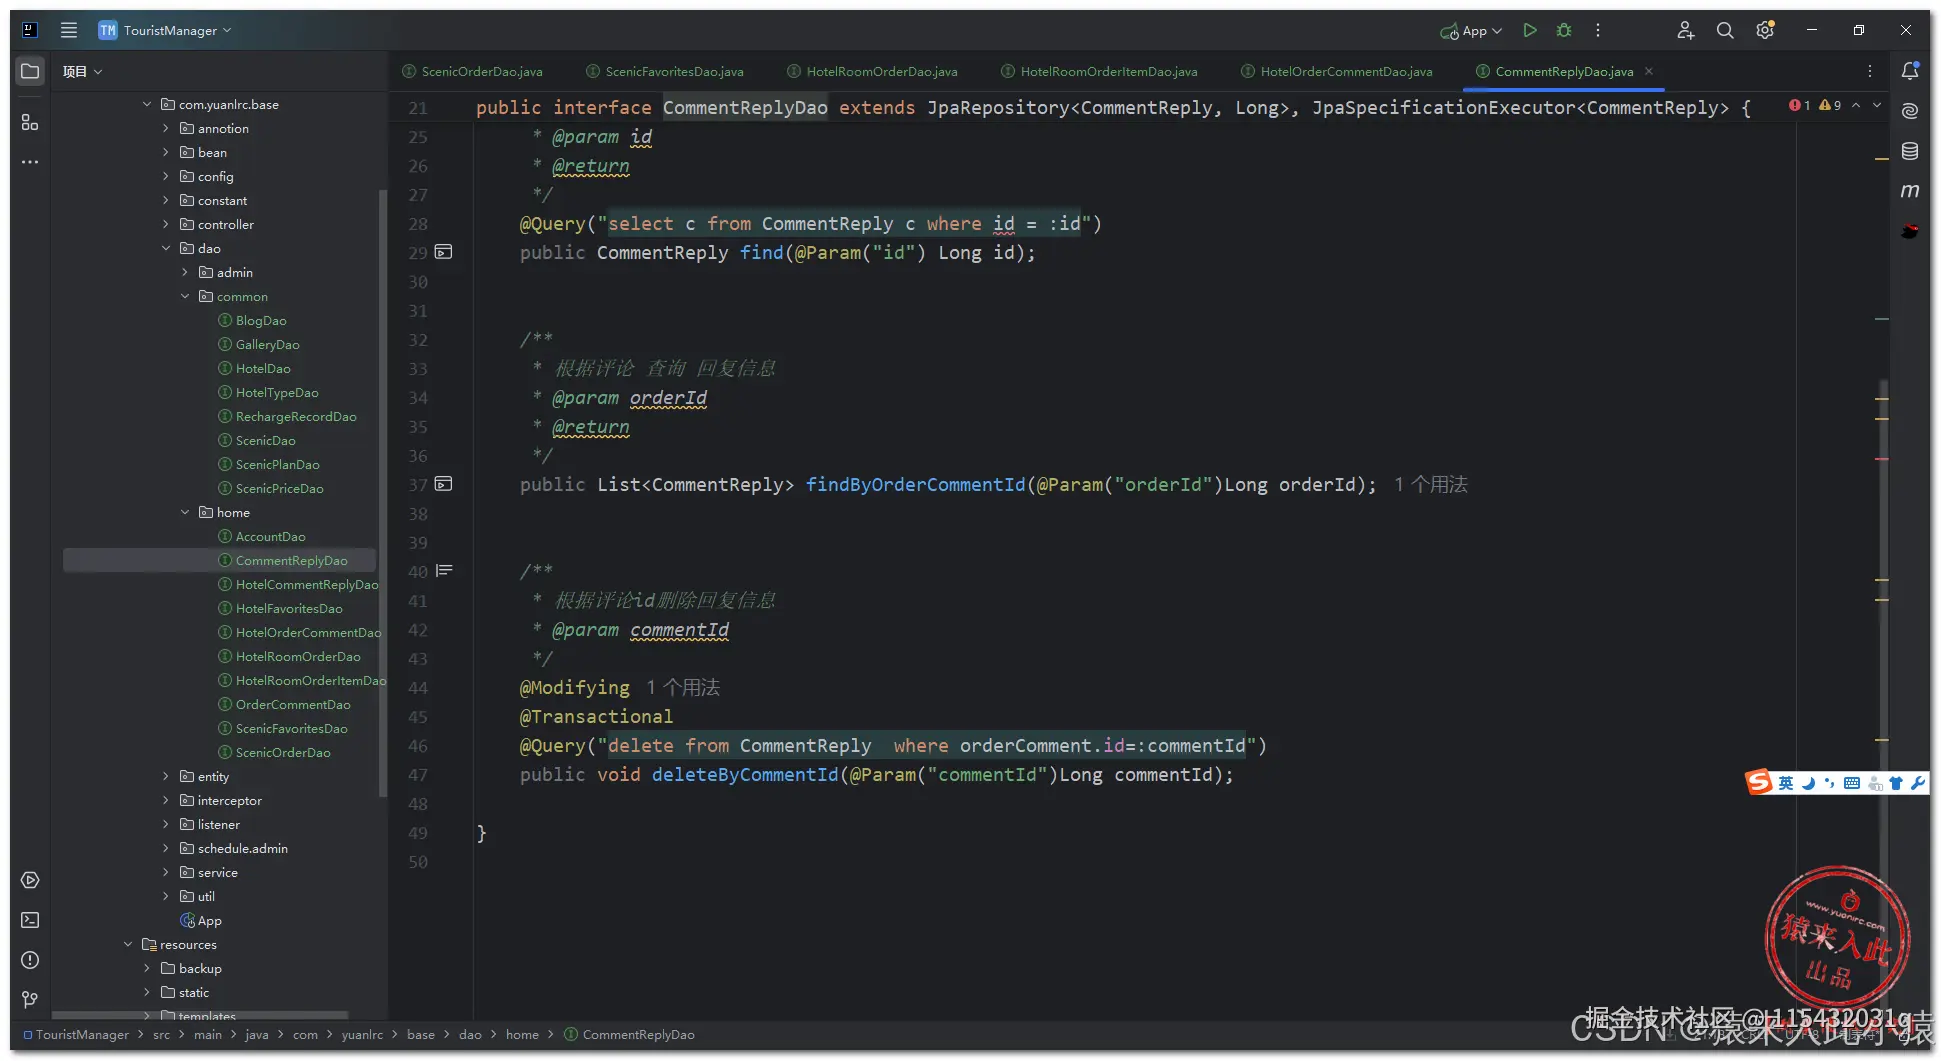Show more tool windows ellipsis

[30, 162]
